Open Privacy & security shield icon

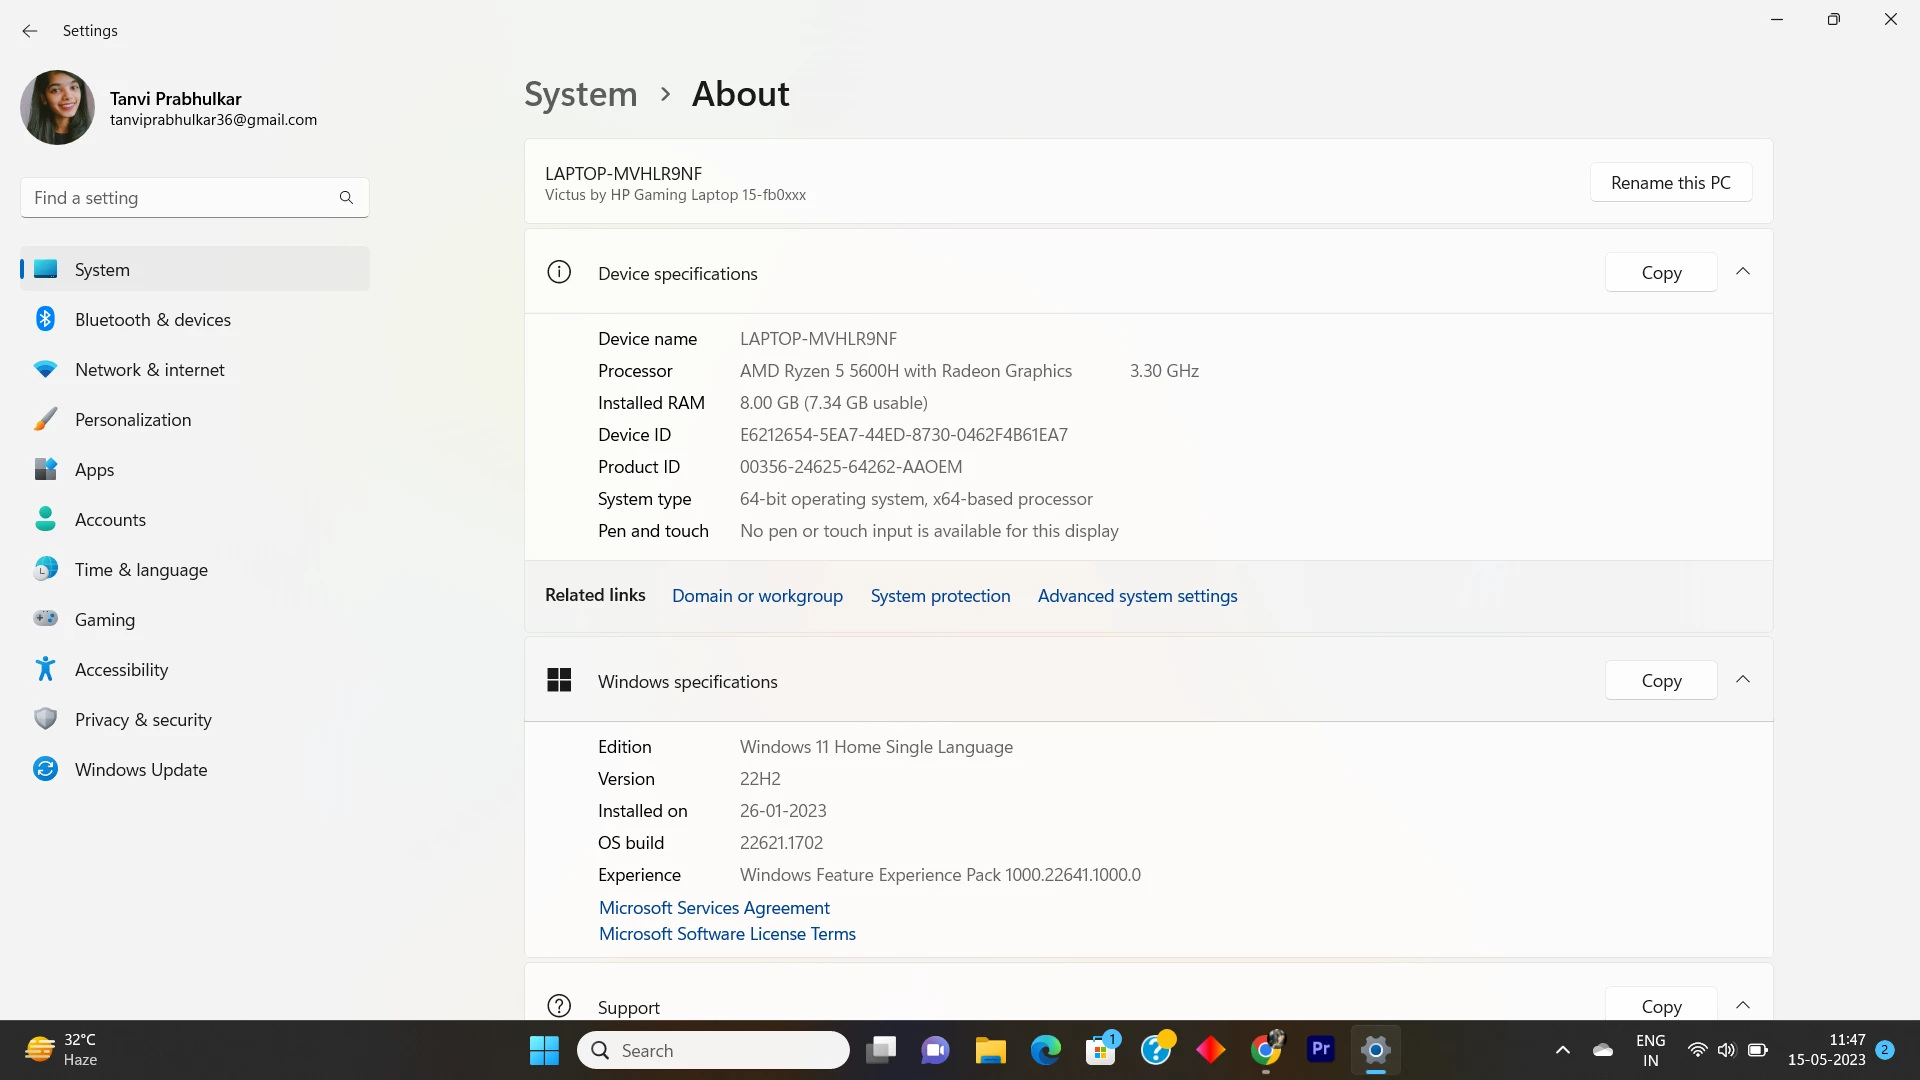tap(45, 719)
